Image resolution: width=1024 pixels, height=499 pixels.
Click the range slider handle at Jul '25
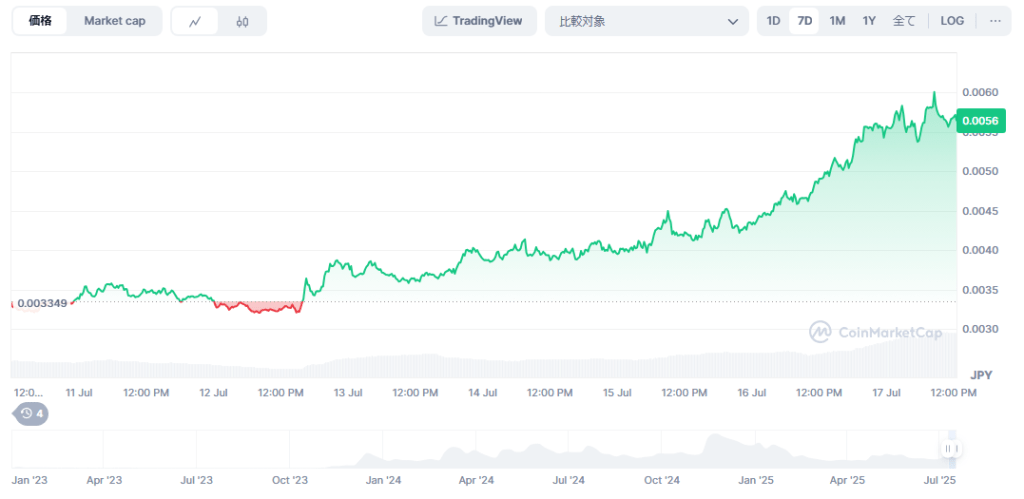point(950,449)
